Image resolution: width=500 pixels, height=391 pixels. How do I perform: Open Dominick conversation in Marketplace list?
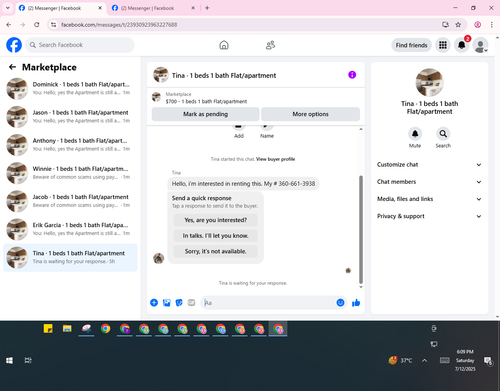pos(70,89)
